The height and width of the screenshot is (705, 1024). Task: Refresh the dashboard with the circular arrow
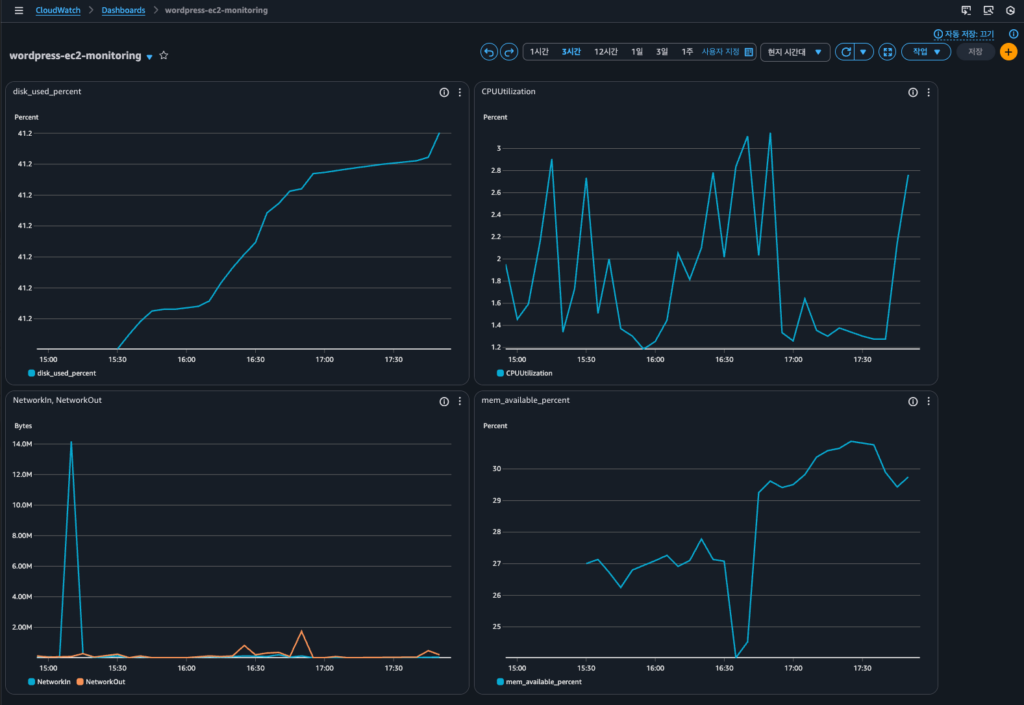point(846,52)
